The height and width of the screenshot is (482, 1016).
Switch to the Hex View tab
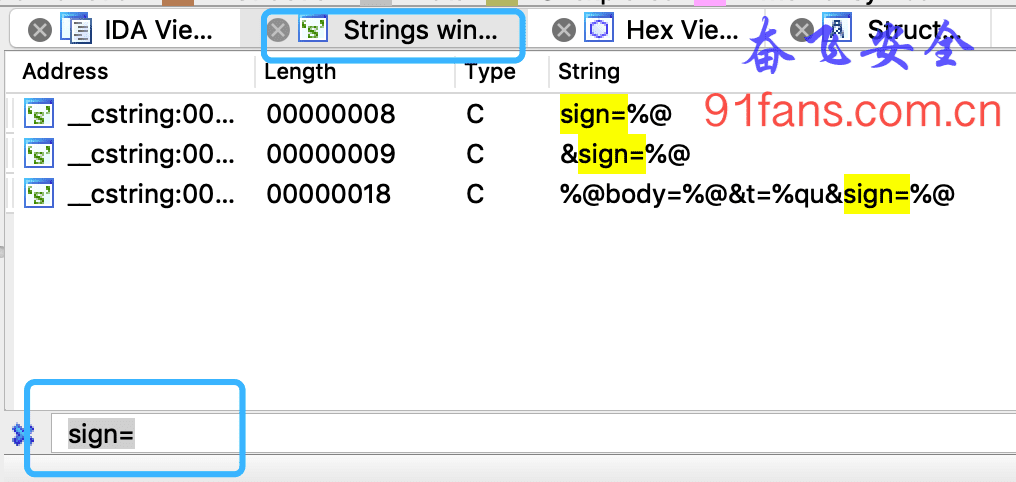[682, 30]
